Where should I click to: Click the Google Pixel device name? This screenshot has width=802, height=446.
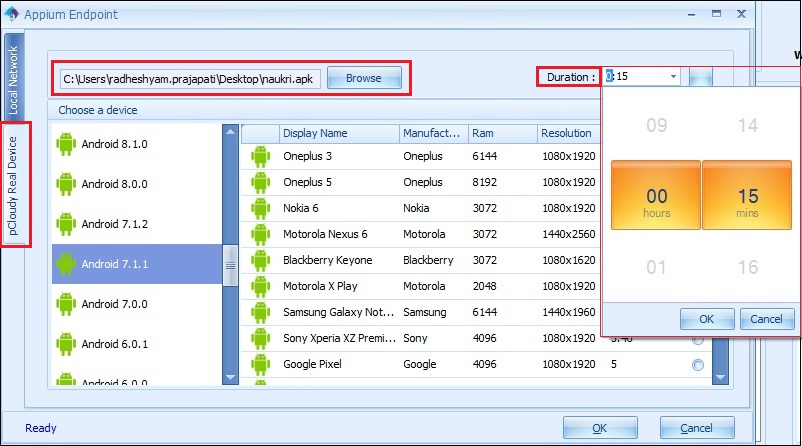tap(313, 365)
